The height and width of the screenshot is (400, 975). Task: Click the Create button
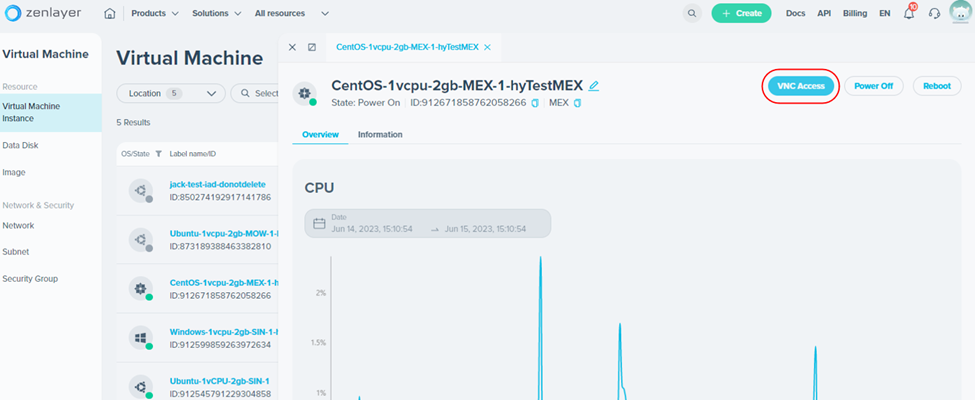741,13
